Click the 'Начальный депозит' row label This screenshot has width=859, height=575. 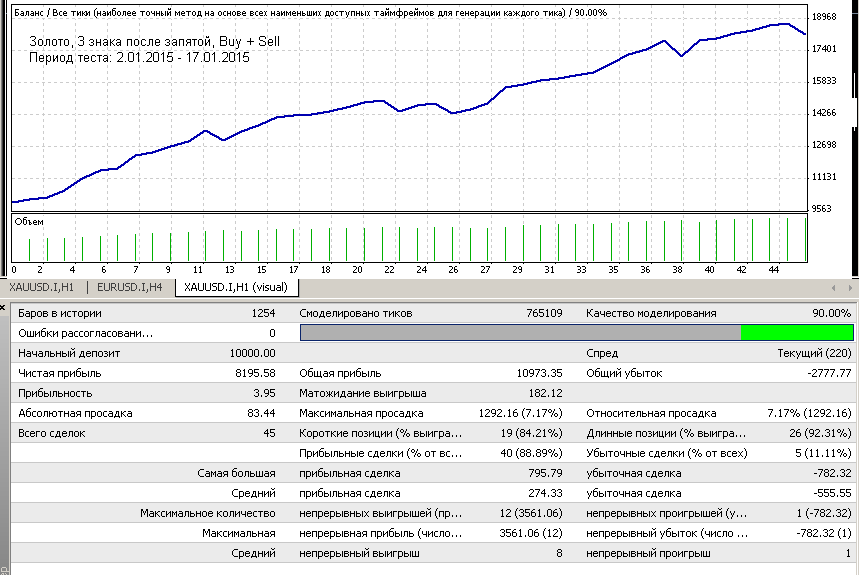69,353
